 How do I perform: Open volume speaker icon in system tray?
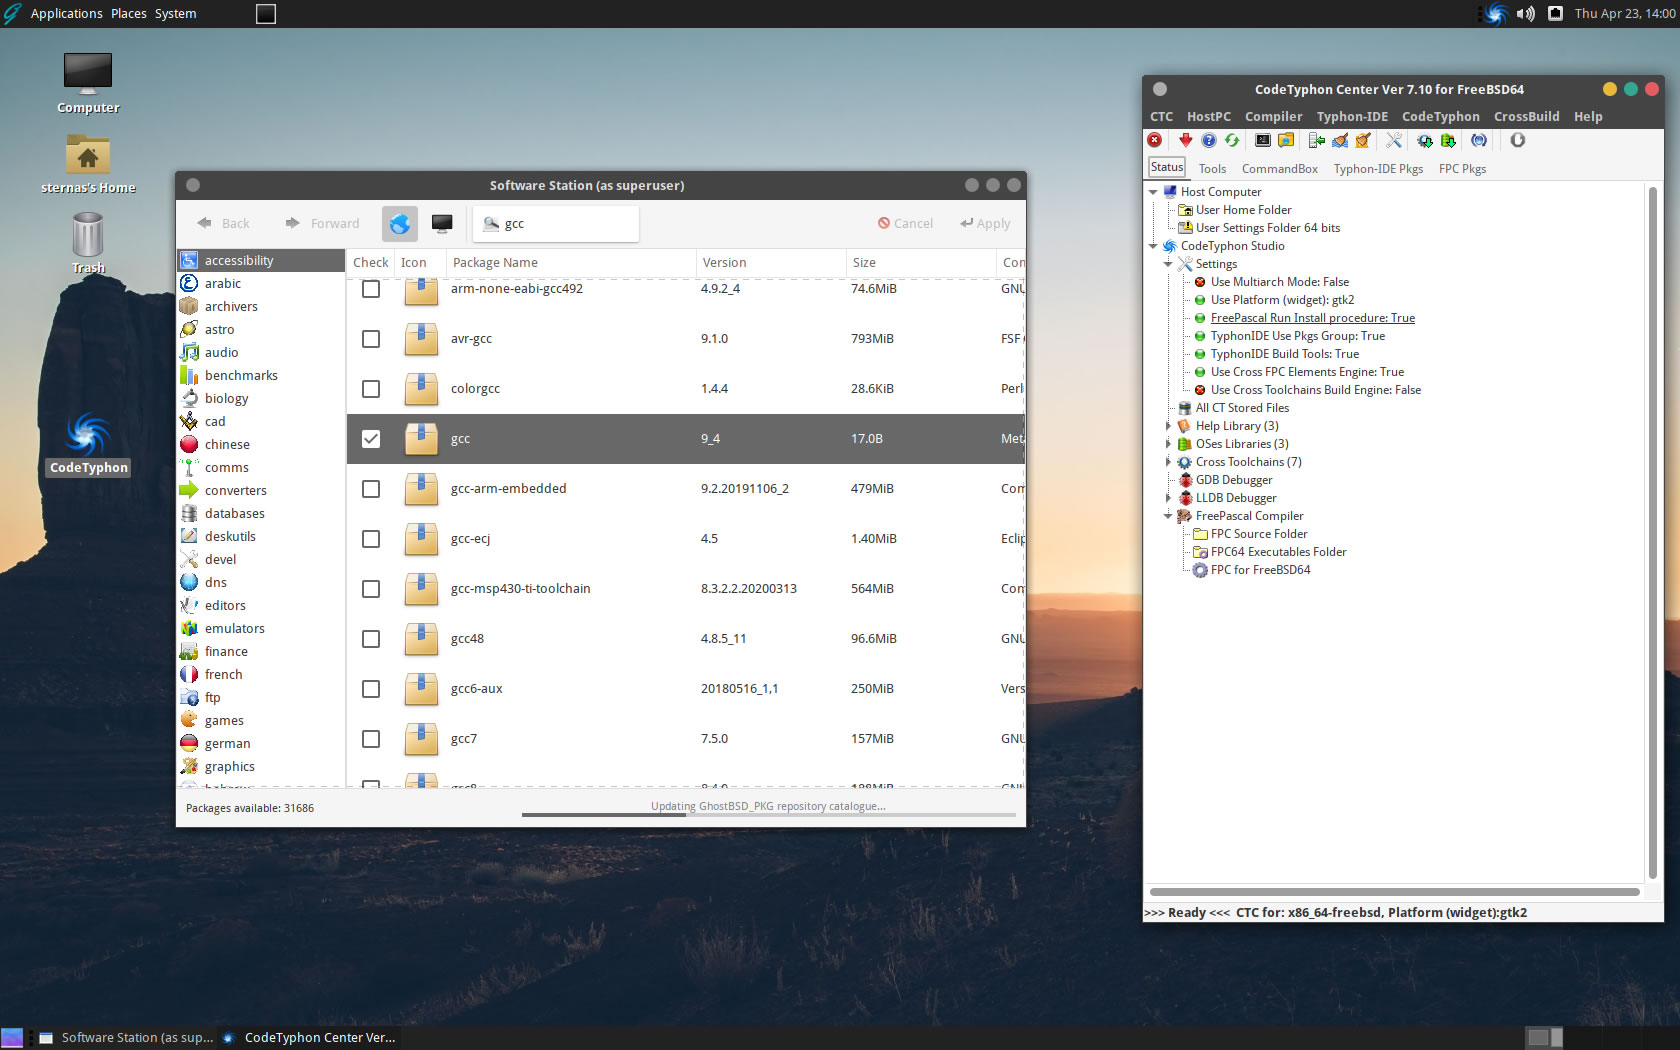(1525, 13)
